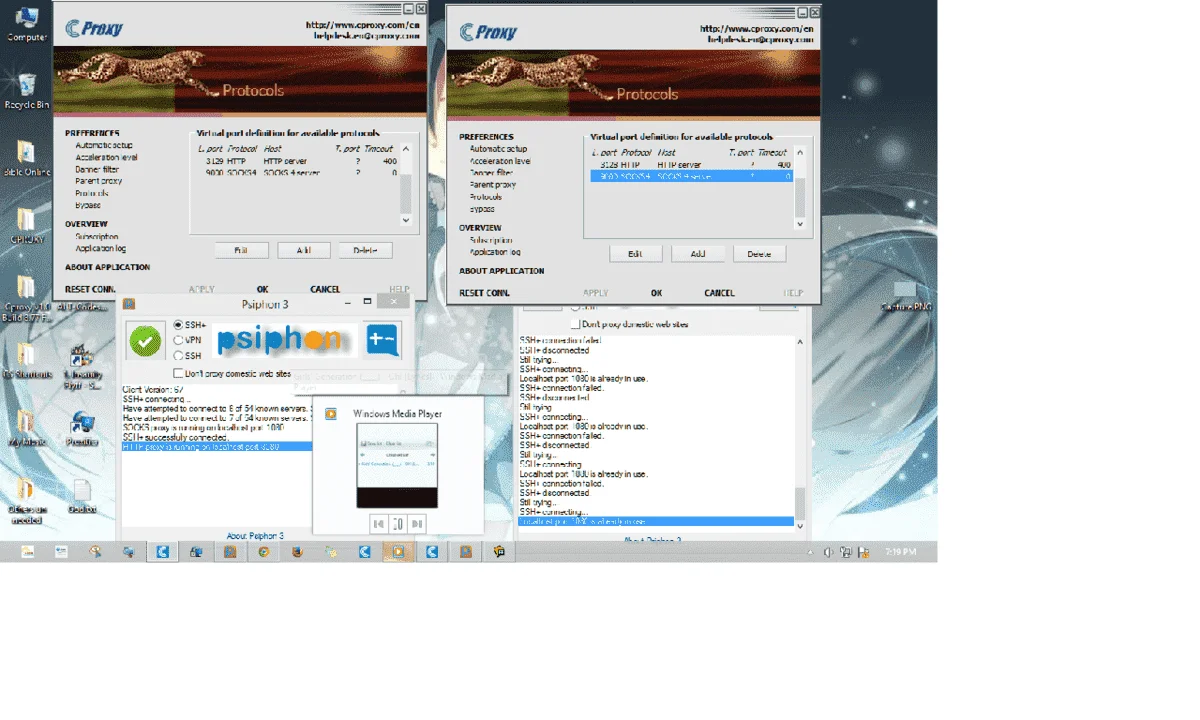Open Automatic setup in right CProxy window

tap(498, 149)
